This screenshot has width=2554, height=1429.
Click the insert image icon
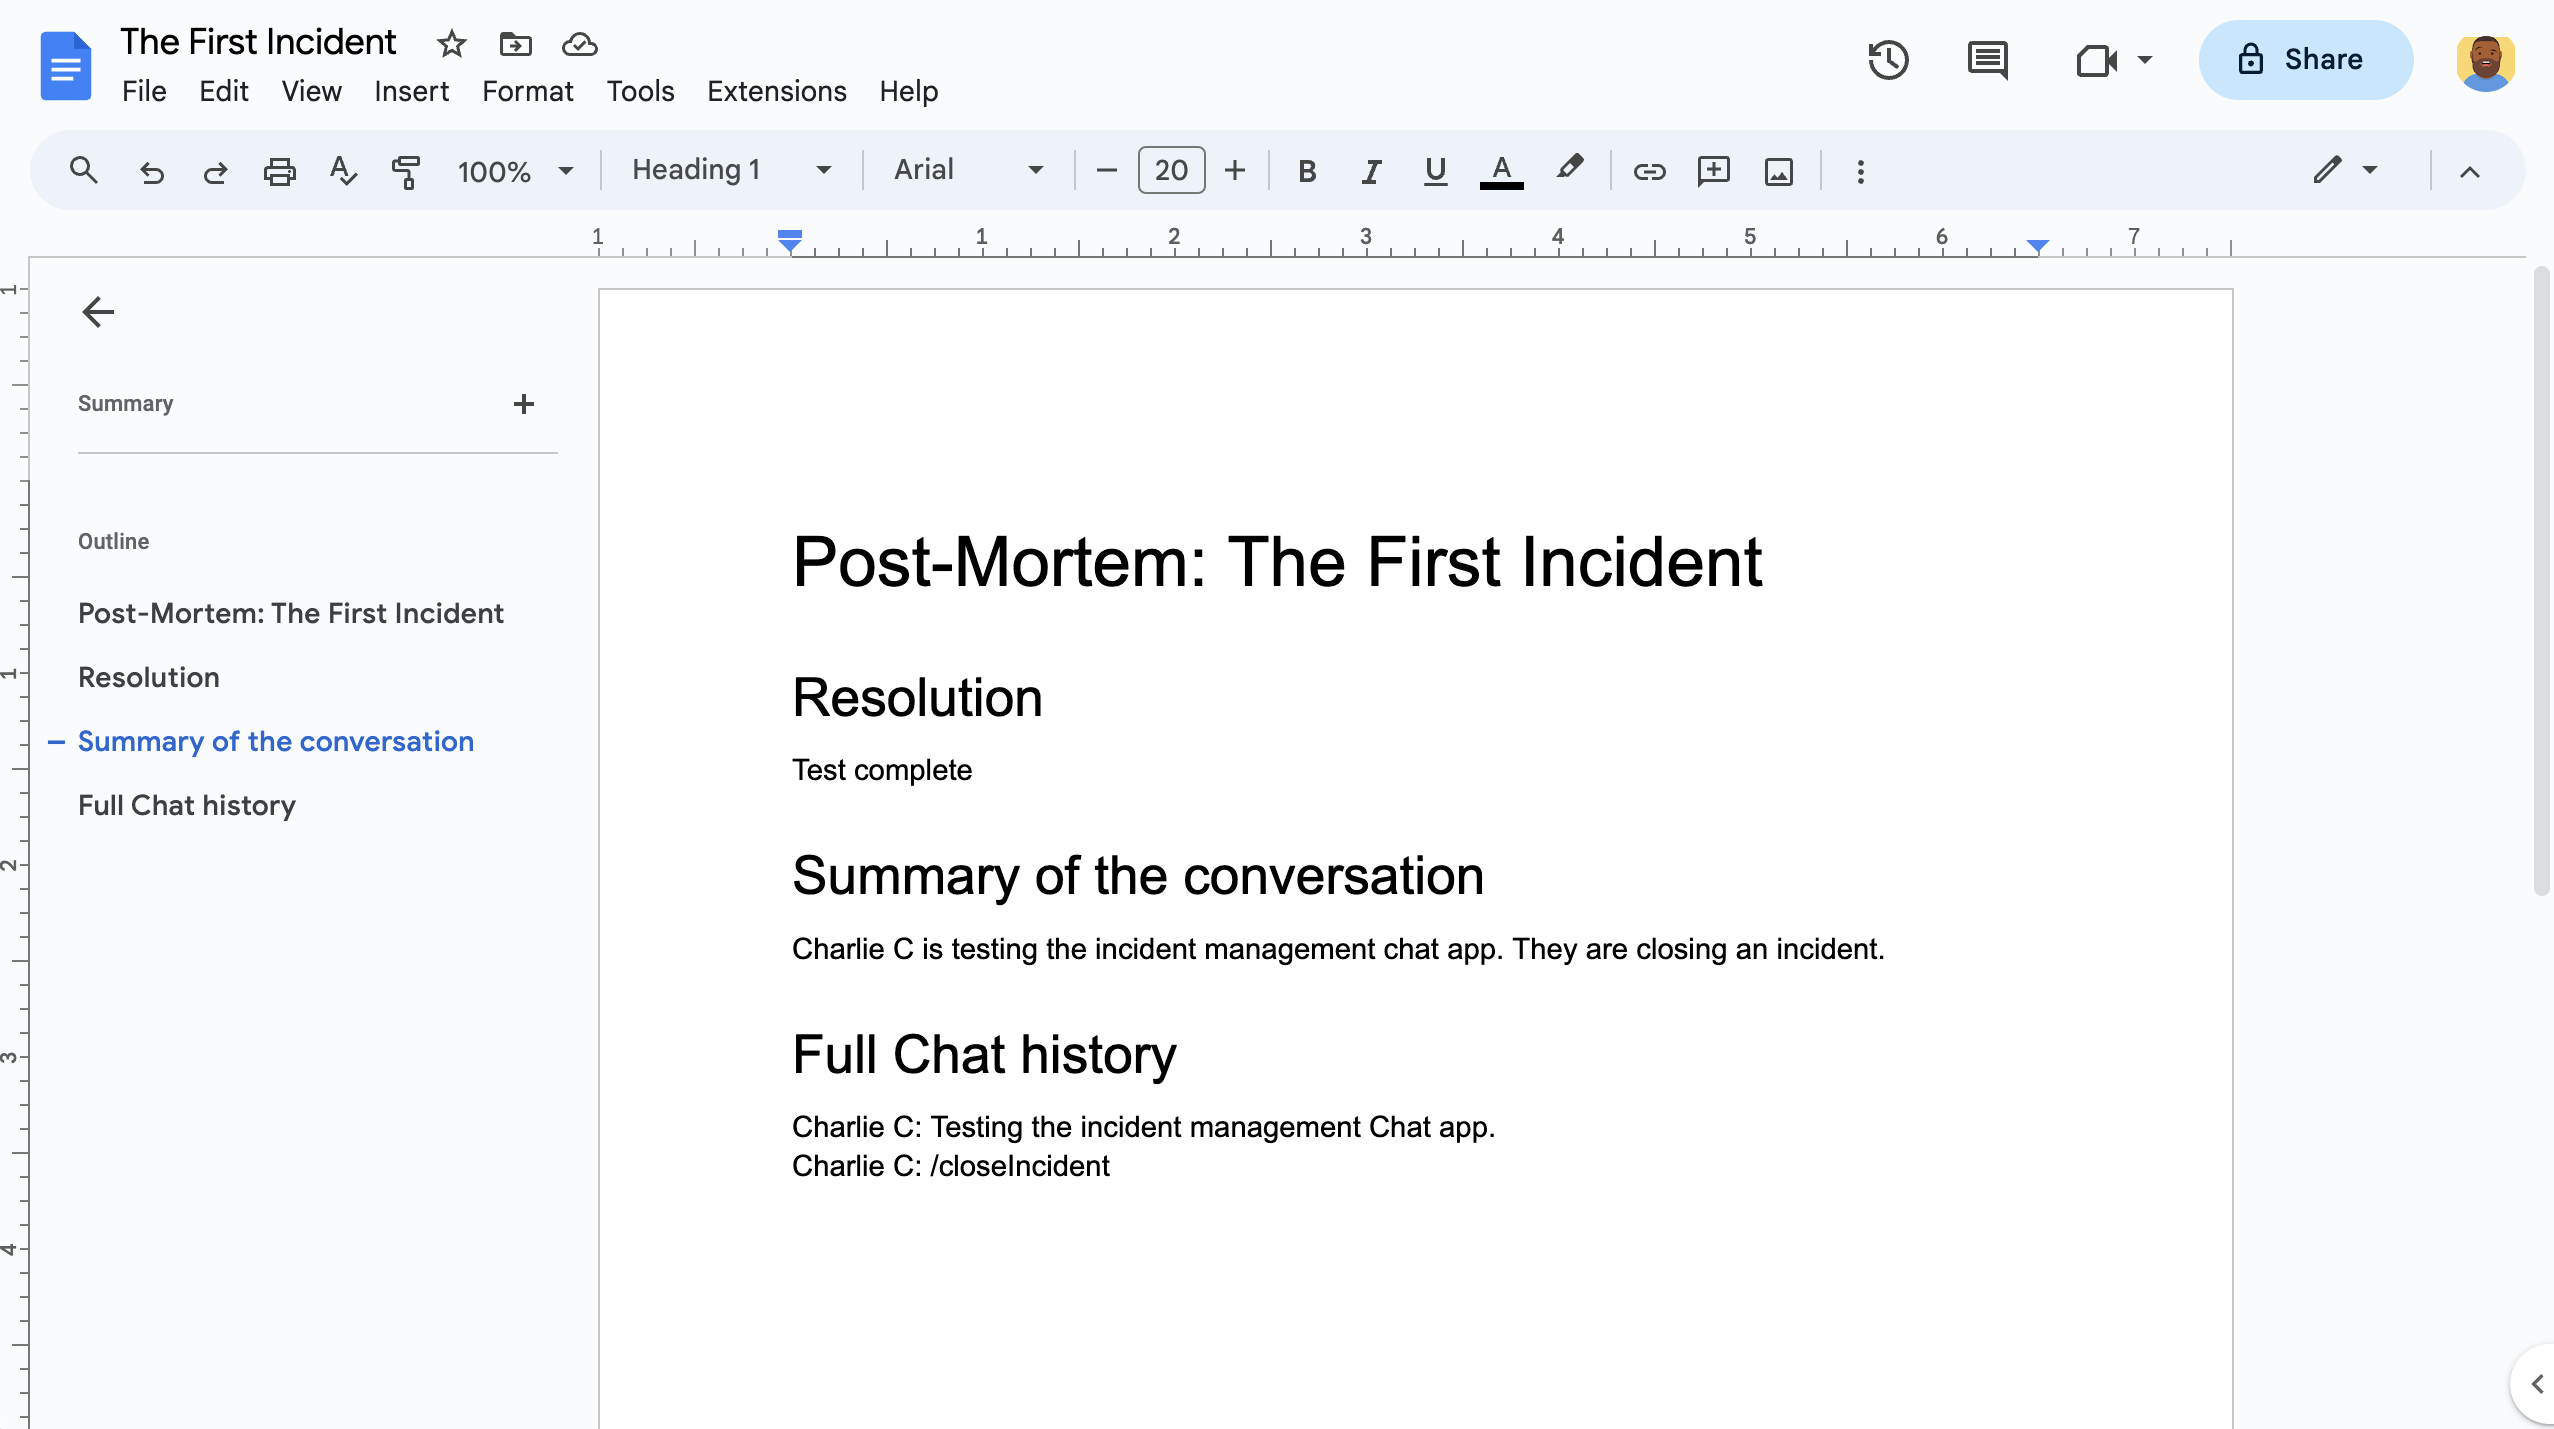coord(1779,170)
